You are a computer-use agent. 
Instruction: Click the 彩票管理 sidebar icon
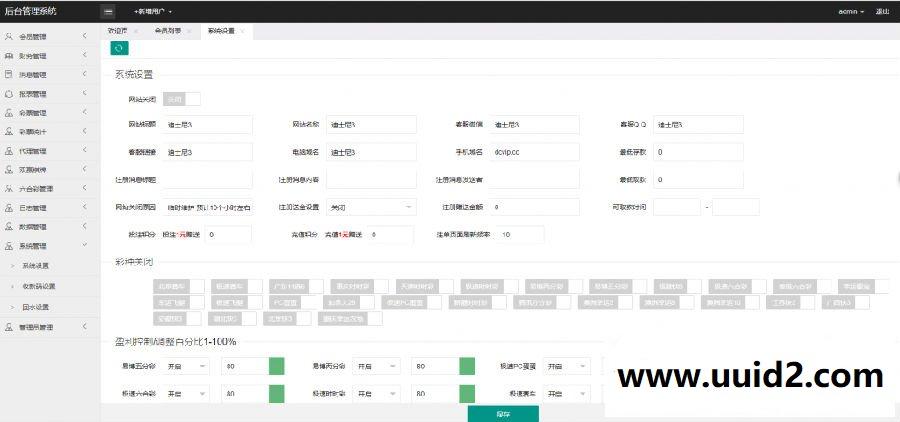point(9,113)
